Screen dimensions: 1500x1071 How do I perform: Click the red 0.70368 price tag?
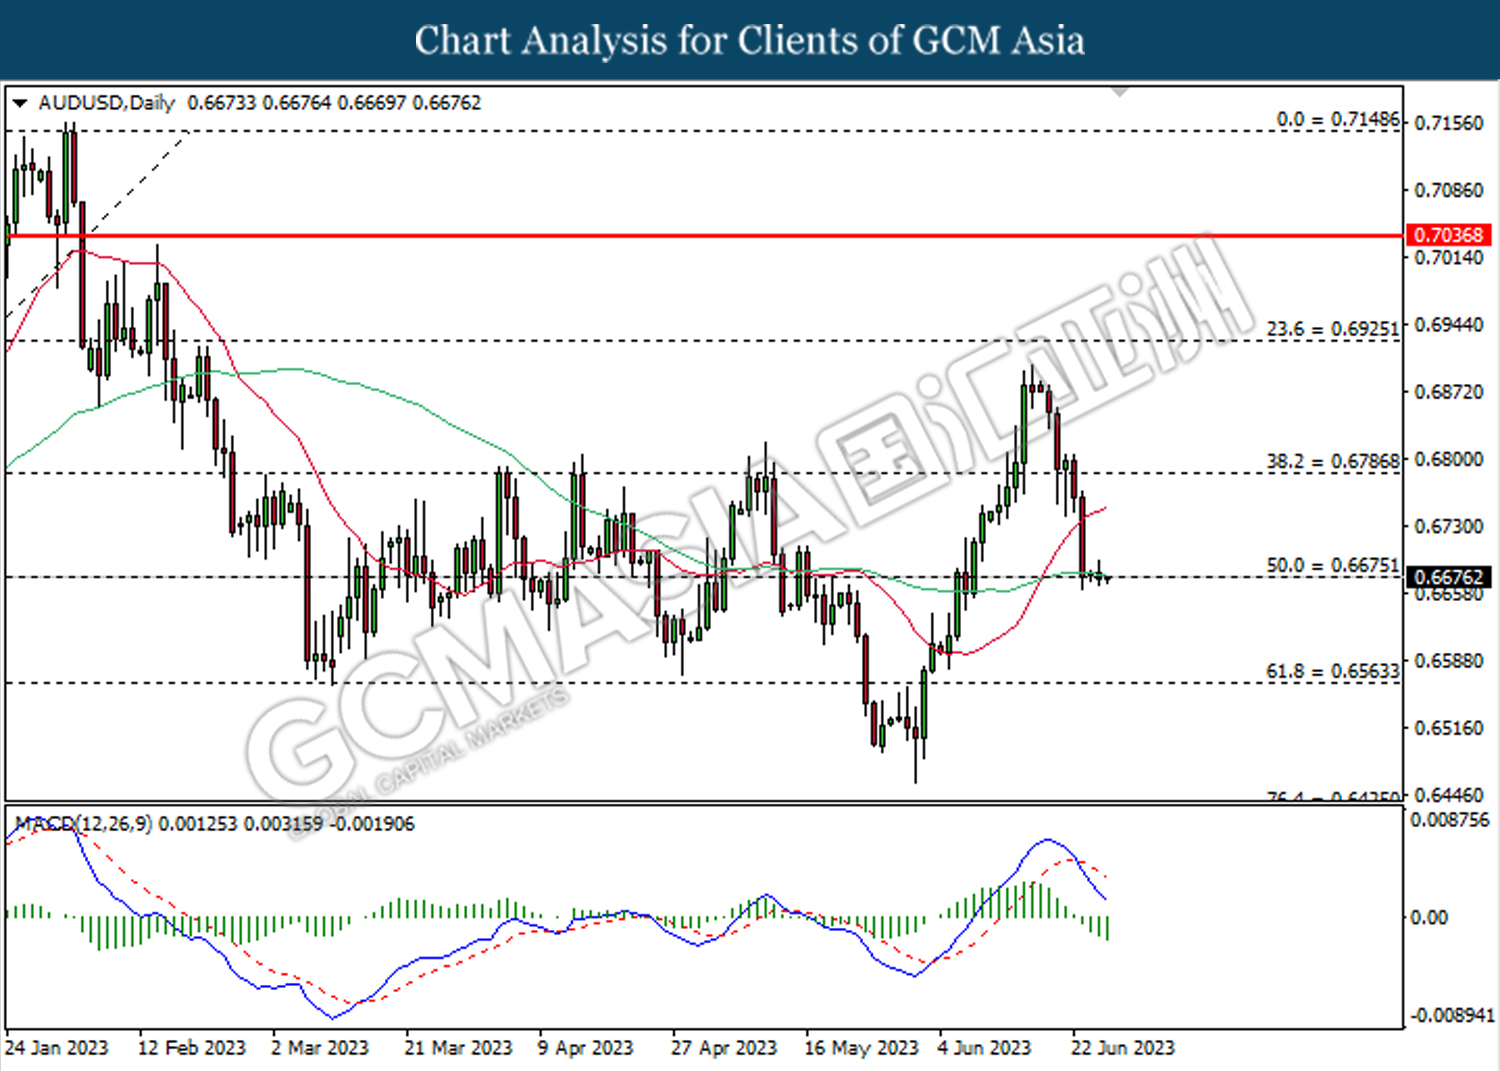[x=1449, y=235]
